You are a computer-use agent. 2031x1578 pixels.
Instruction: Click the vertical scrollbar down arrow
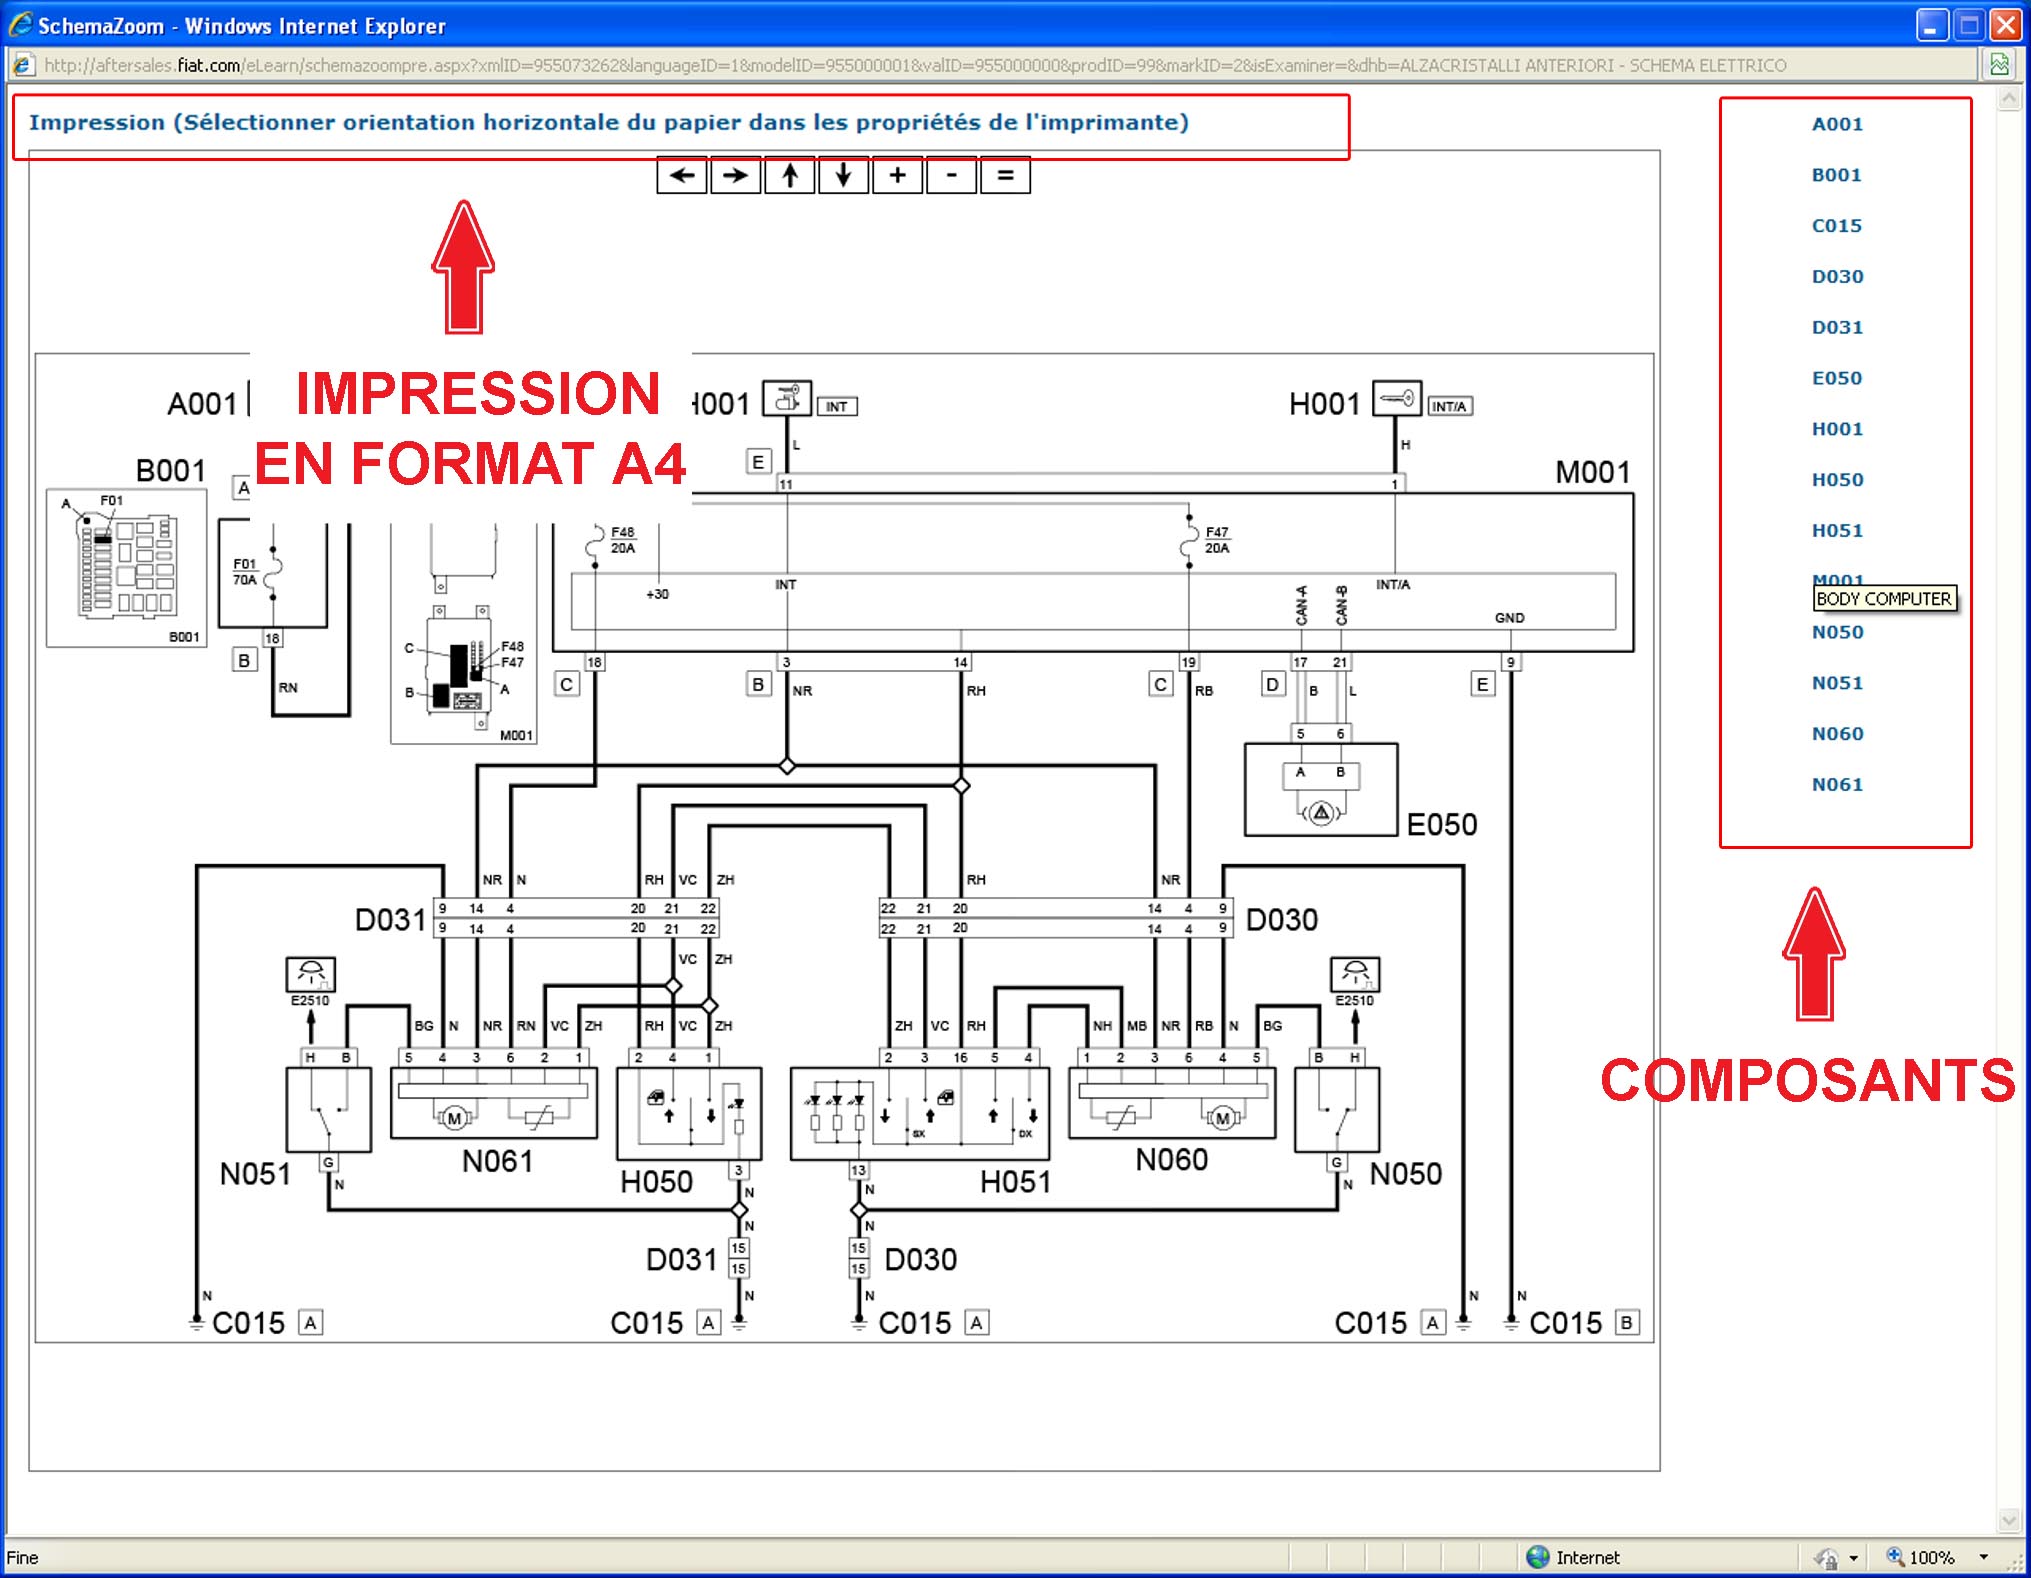(x=2009, y=1521)
